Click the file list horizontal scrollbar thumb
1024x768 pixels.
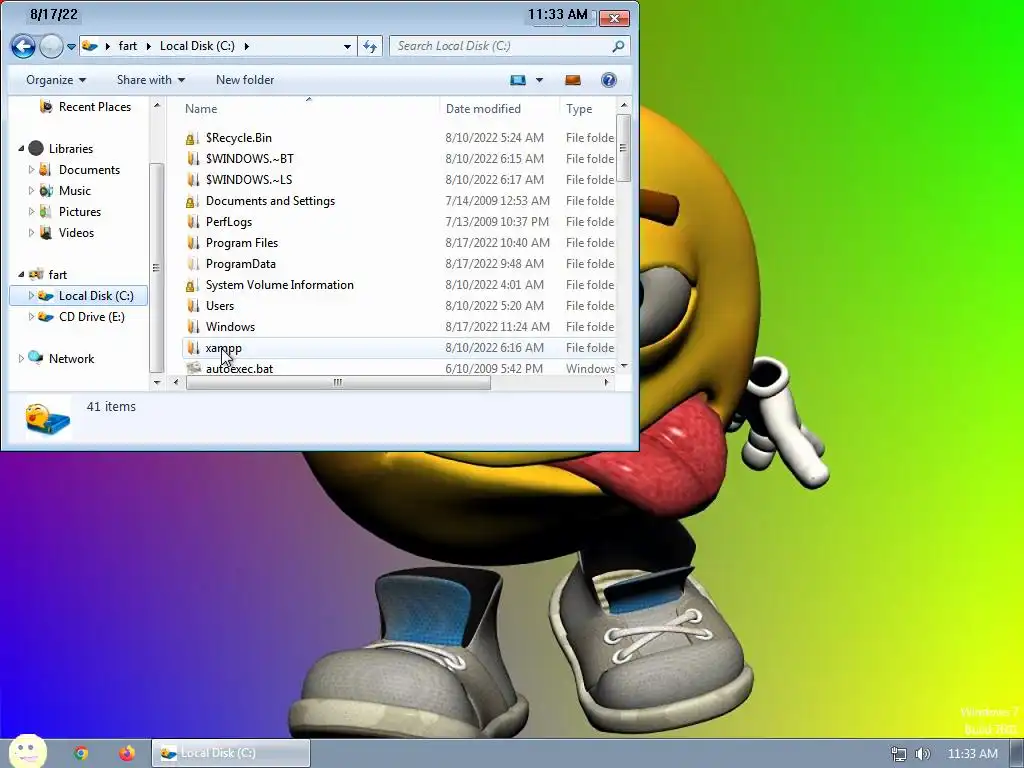click(x=338, y=383)
